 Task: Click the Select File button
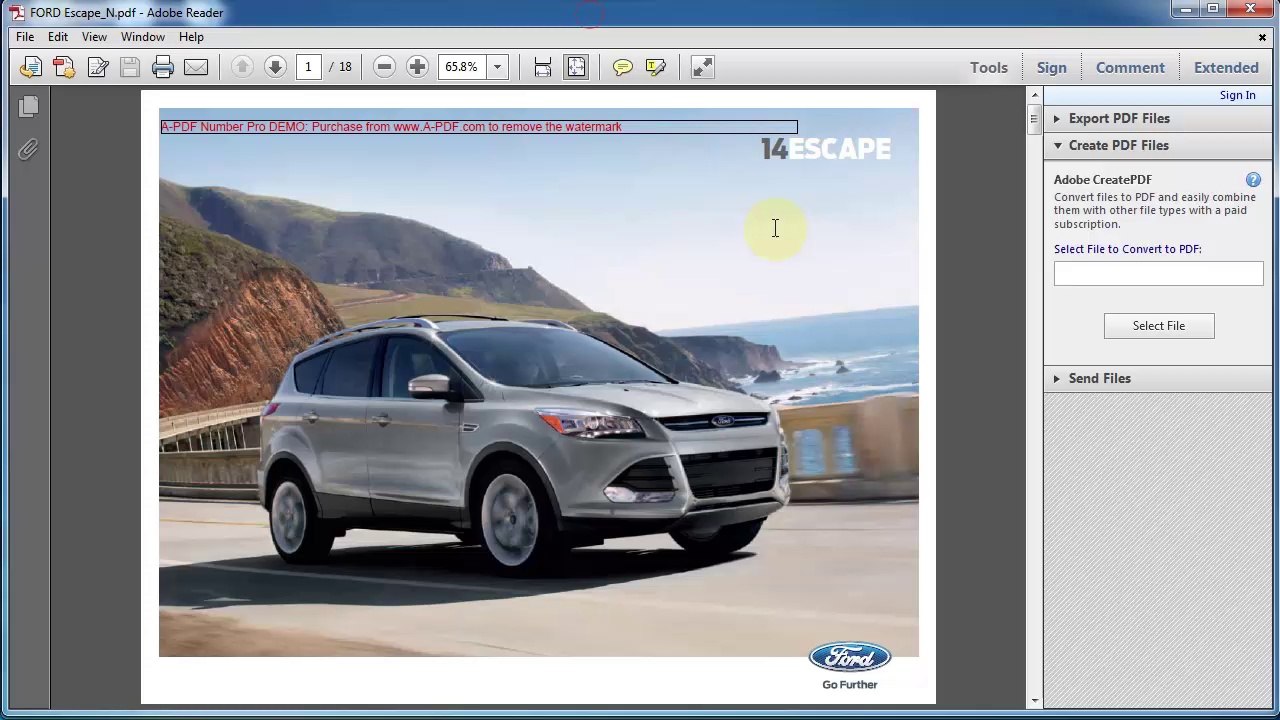click(x=1159, y=326)
